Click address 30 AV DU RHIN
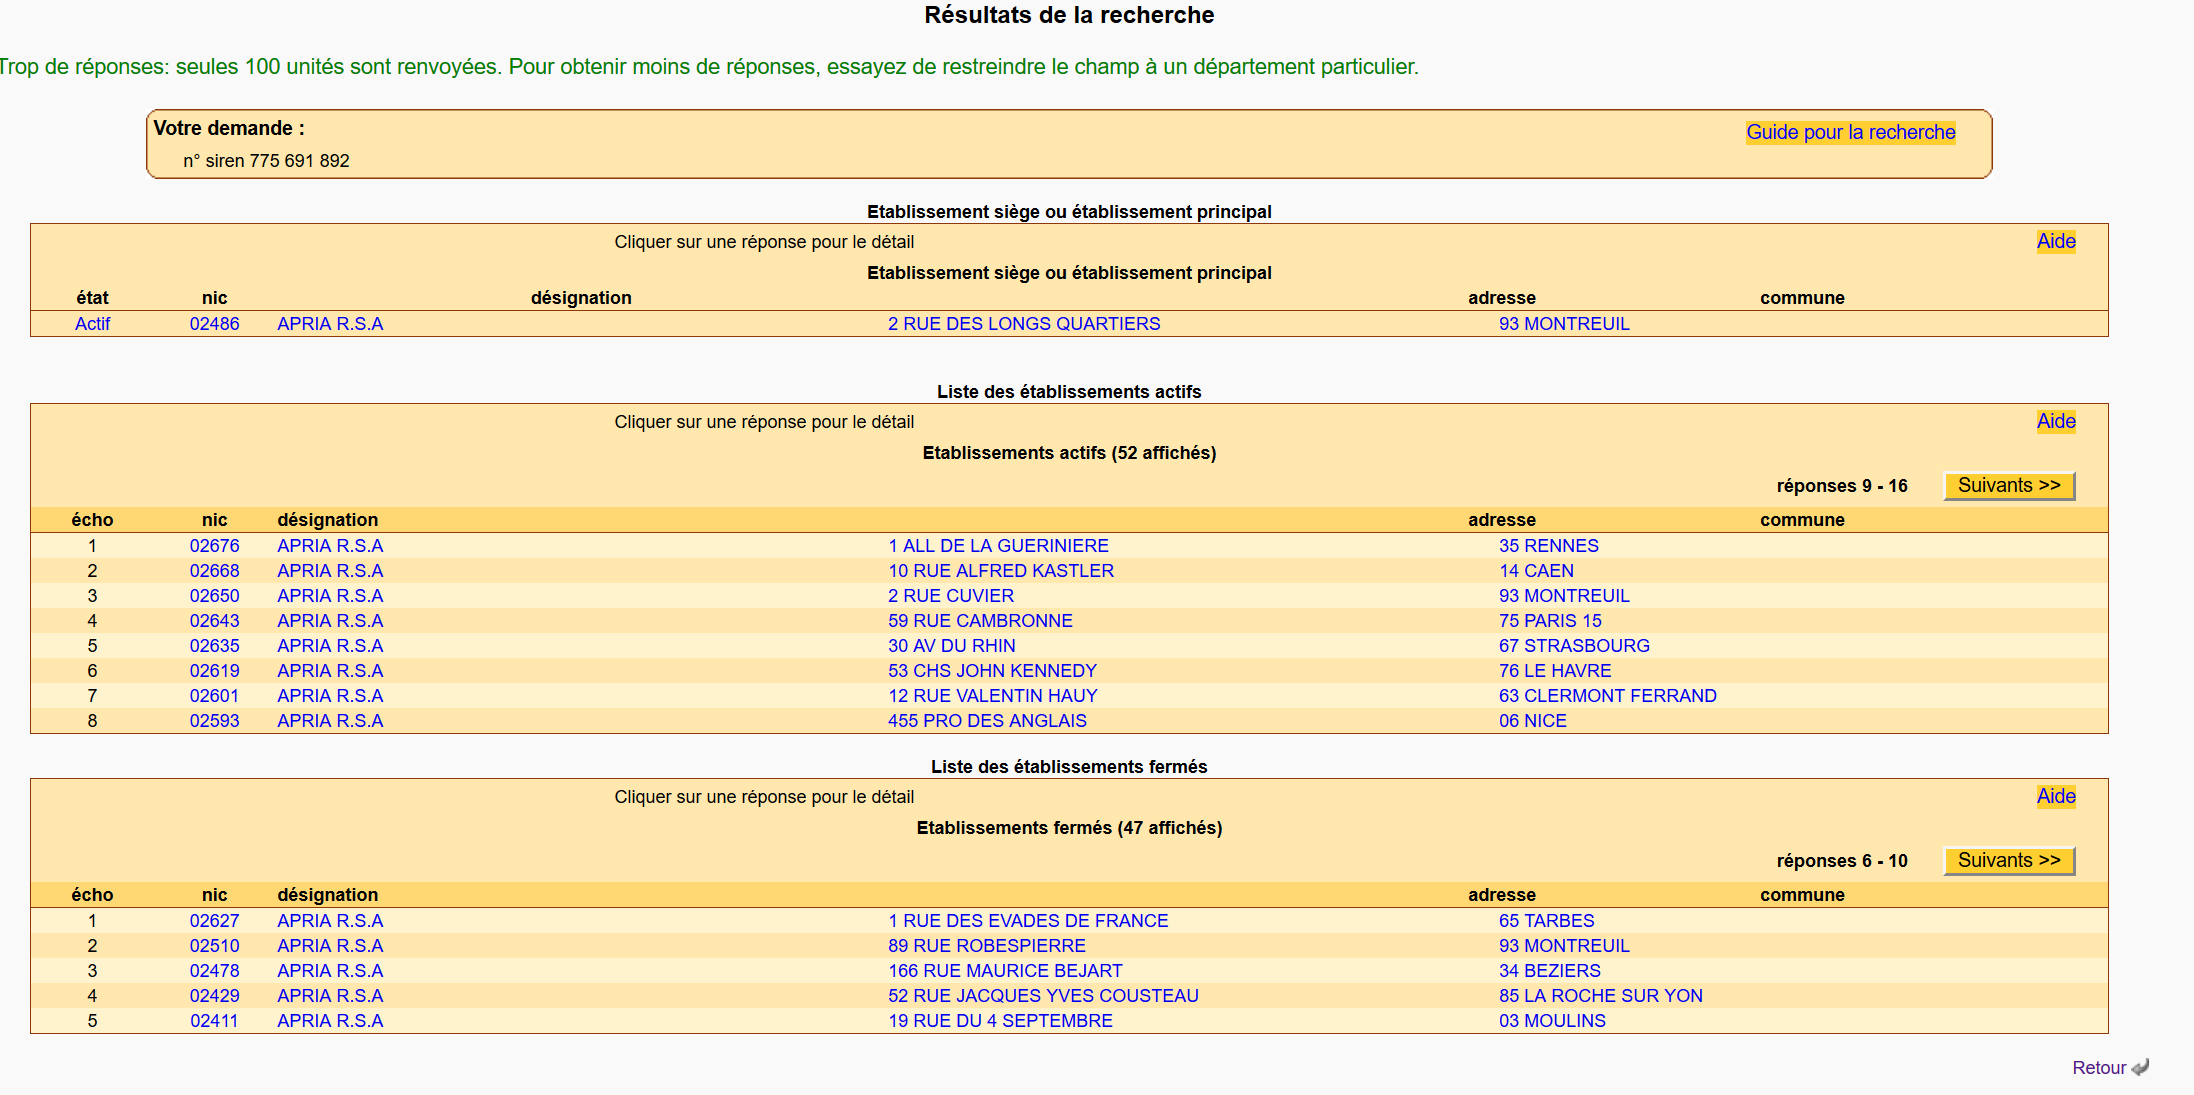 click(x=952, y=645)
